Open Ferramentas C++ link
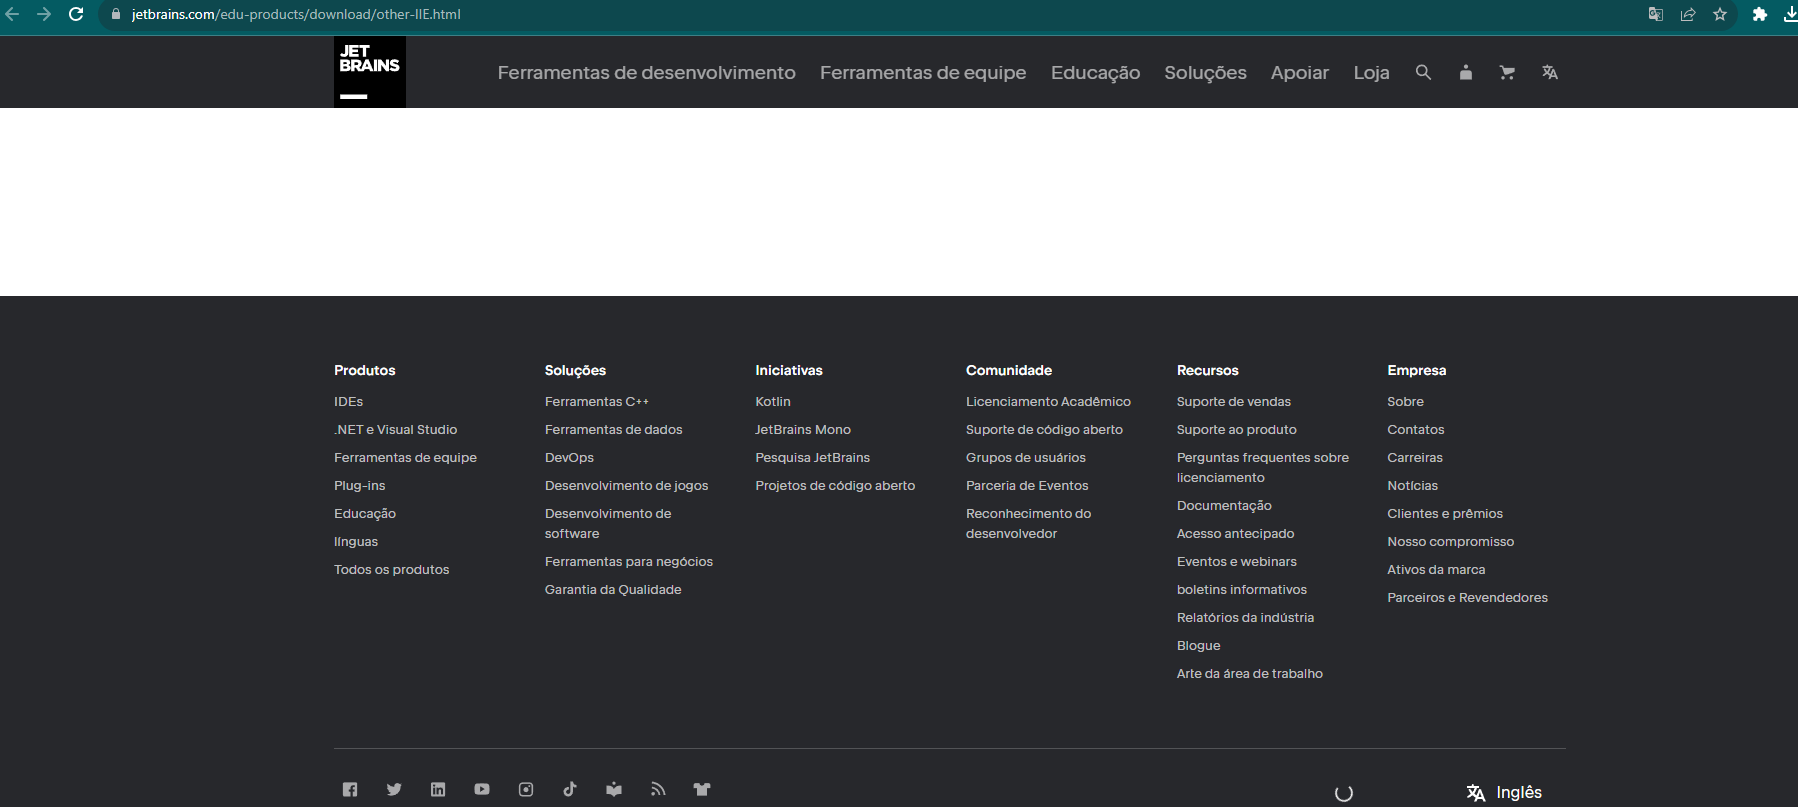The width and height of the screenshot is (1798, 807). point(596,401)
